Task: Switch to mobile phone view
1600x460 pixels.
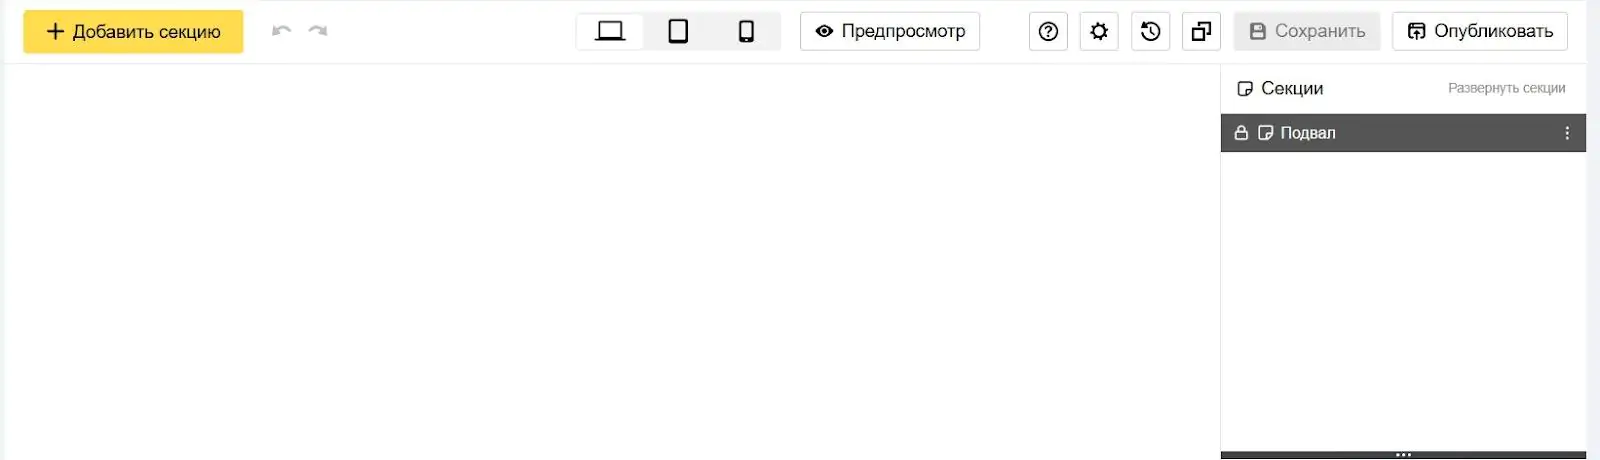Action: pos(746,31)
